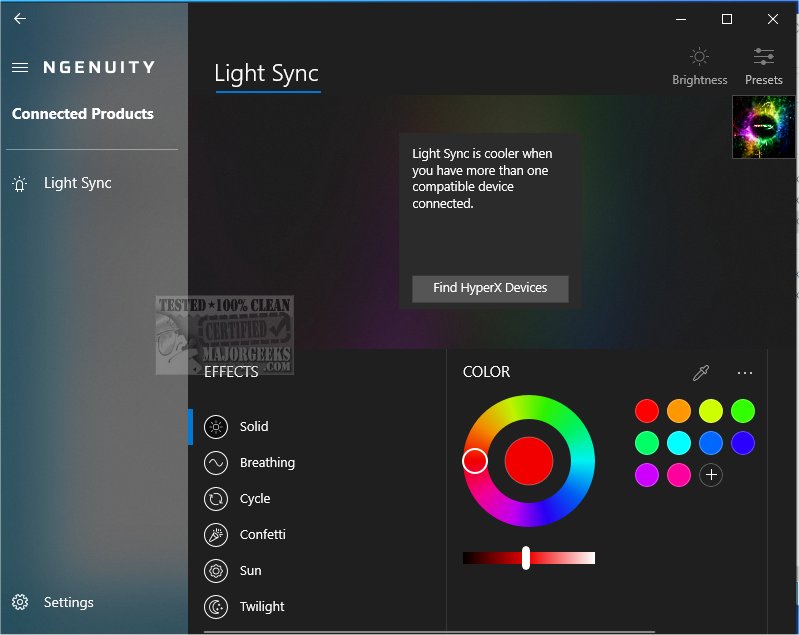Select the Sun effect icon
Image resolution: width=799 pixels, height=635 pixels.
pyautogui.click(x=216, y=571)
